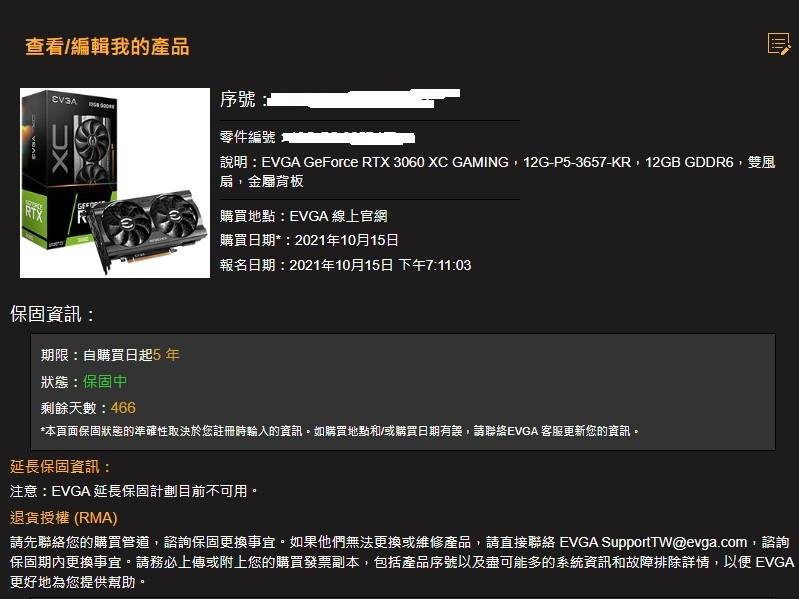This screenshot has width=799, height=599.
Task: Click the 購買地點 EVGA 線上官網 line
Action: click(303, 216)
